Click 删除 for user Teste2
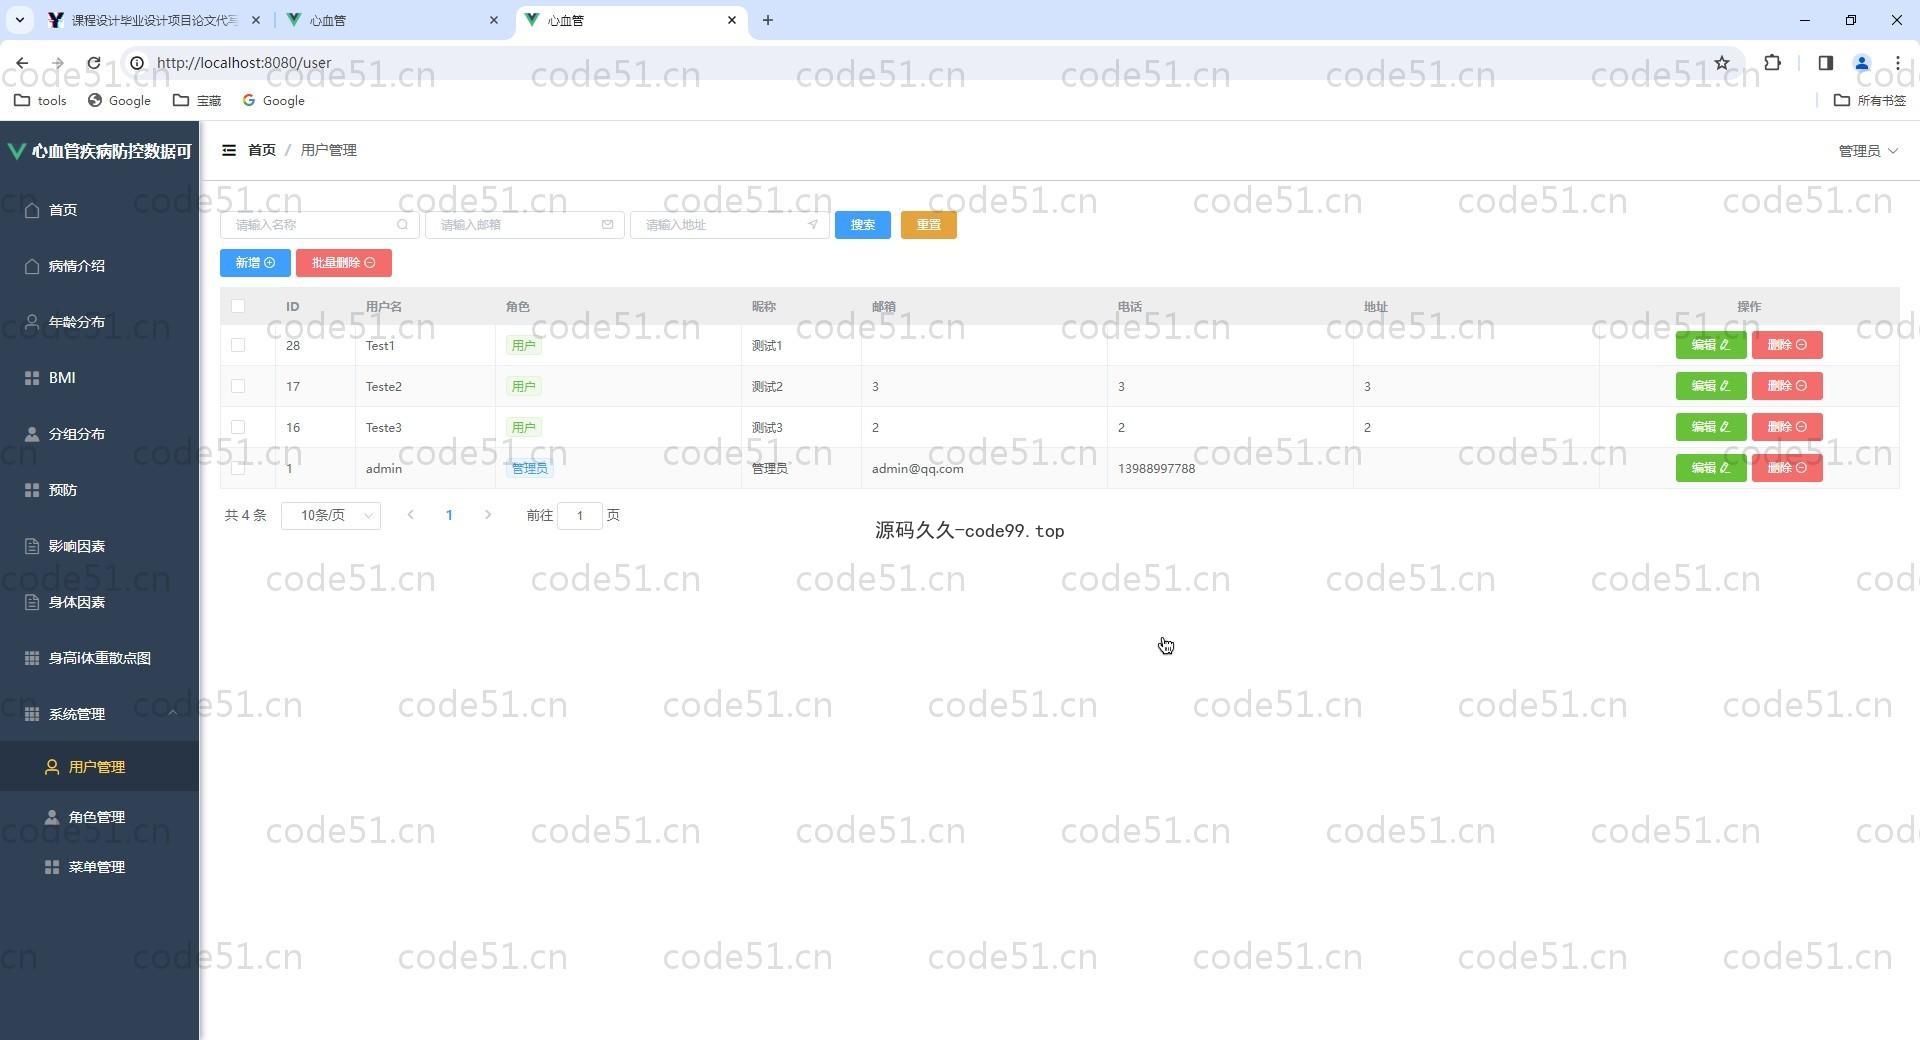The image size is (1920, 1040). [x=1787, y=386]
